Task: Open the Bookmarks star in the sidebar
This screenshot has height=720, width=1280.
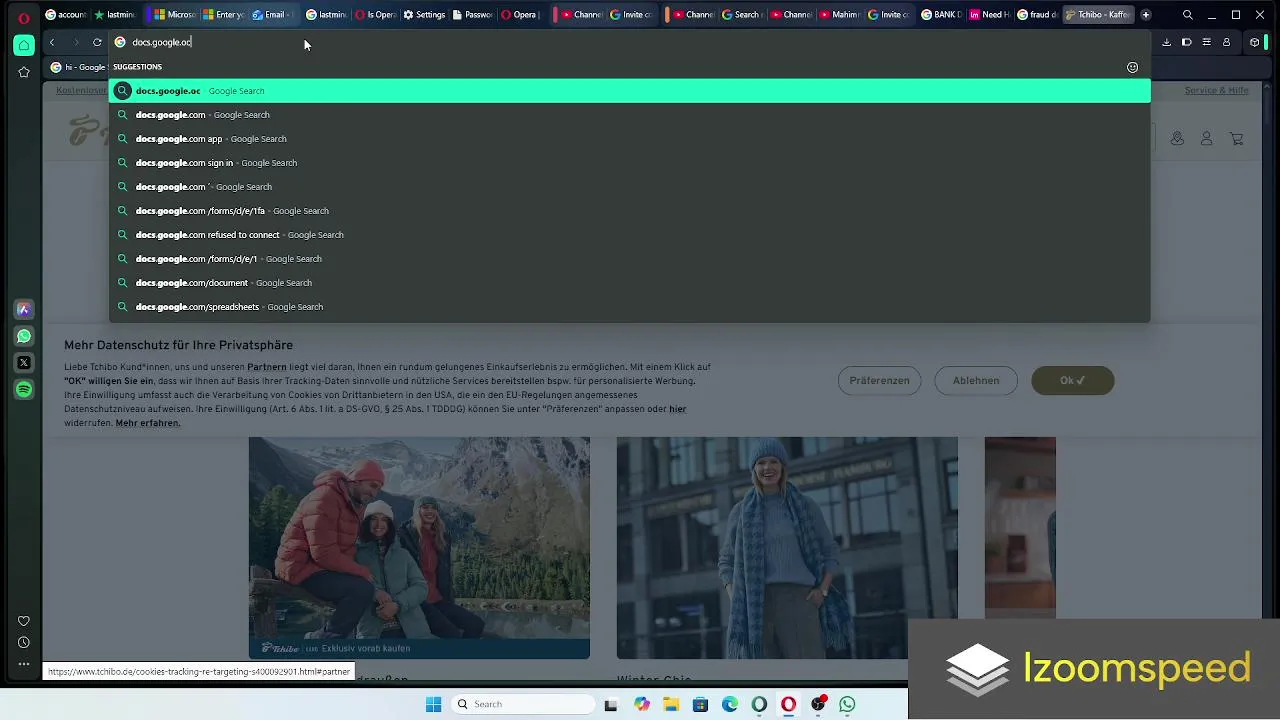Action: click(24, 72)
